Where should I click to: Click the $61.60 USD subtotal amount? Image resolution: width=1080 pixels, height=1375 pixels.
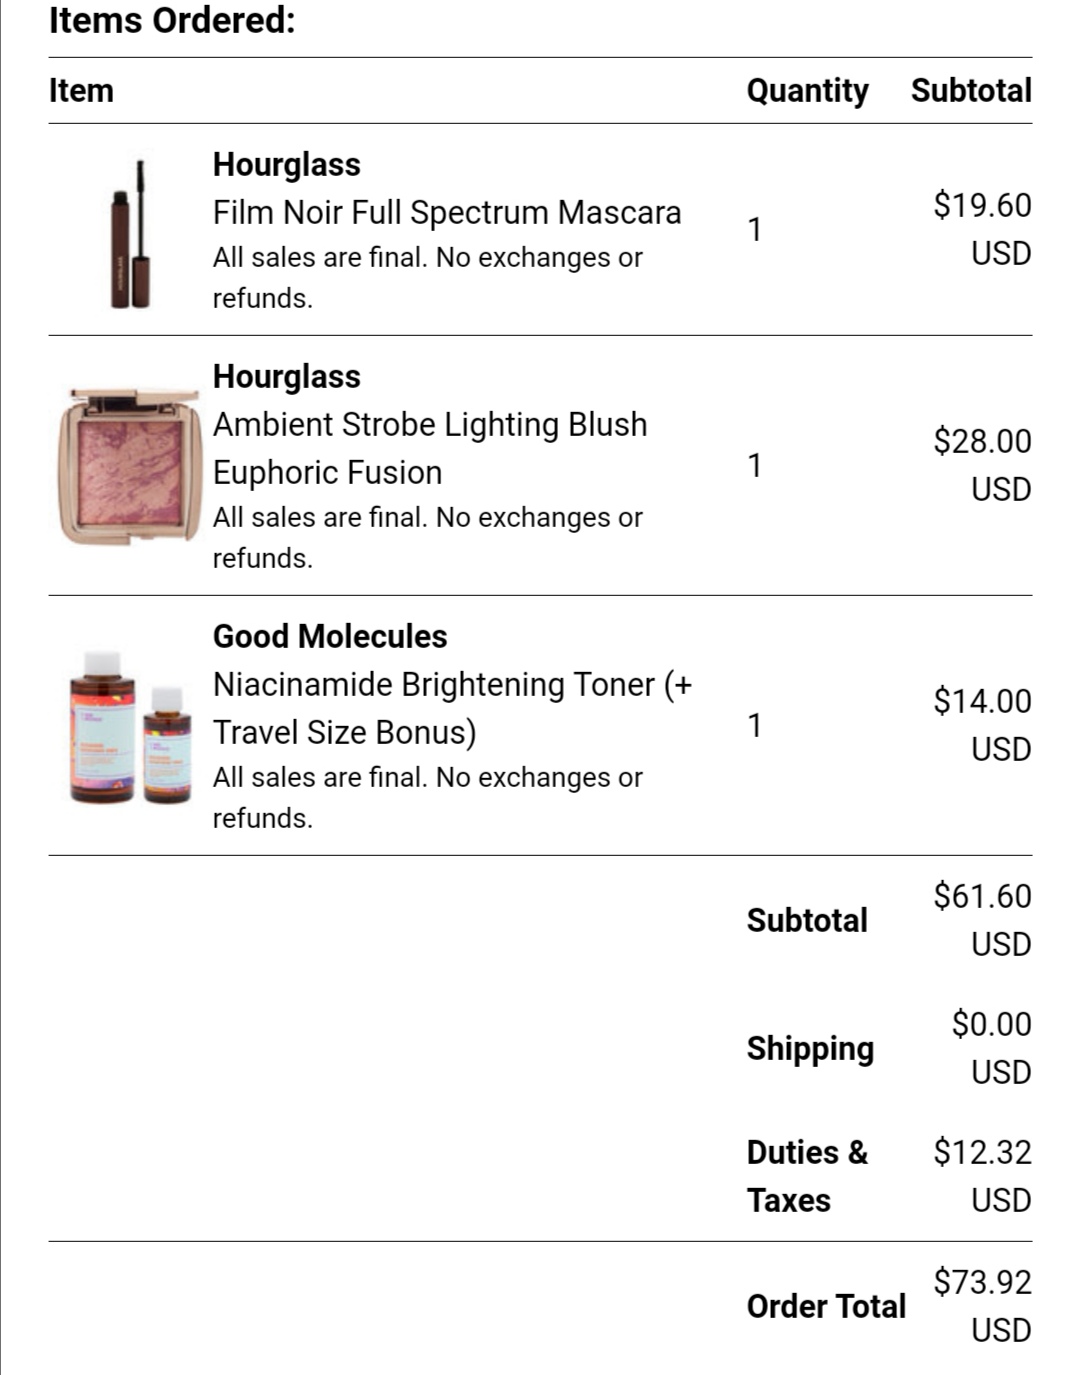[x=983, y=920]
